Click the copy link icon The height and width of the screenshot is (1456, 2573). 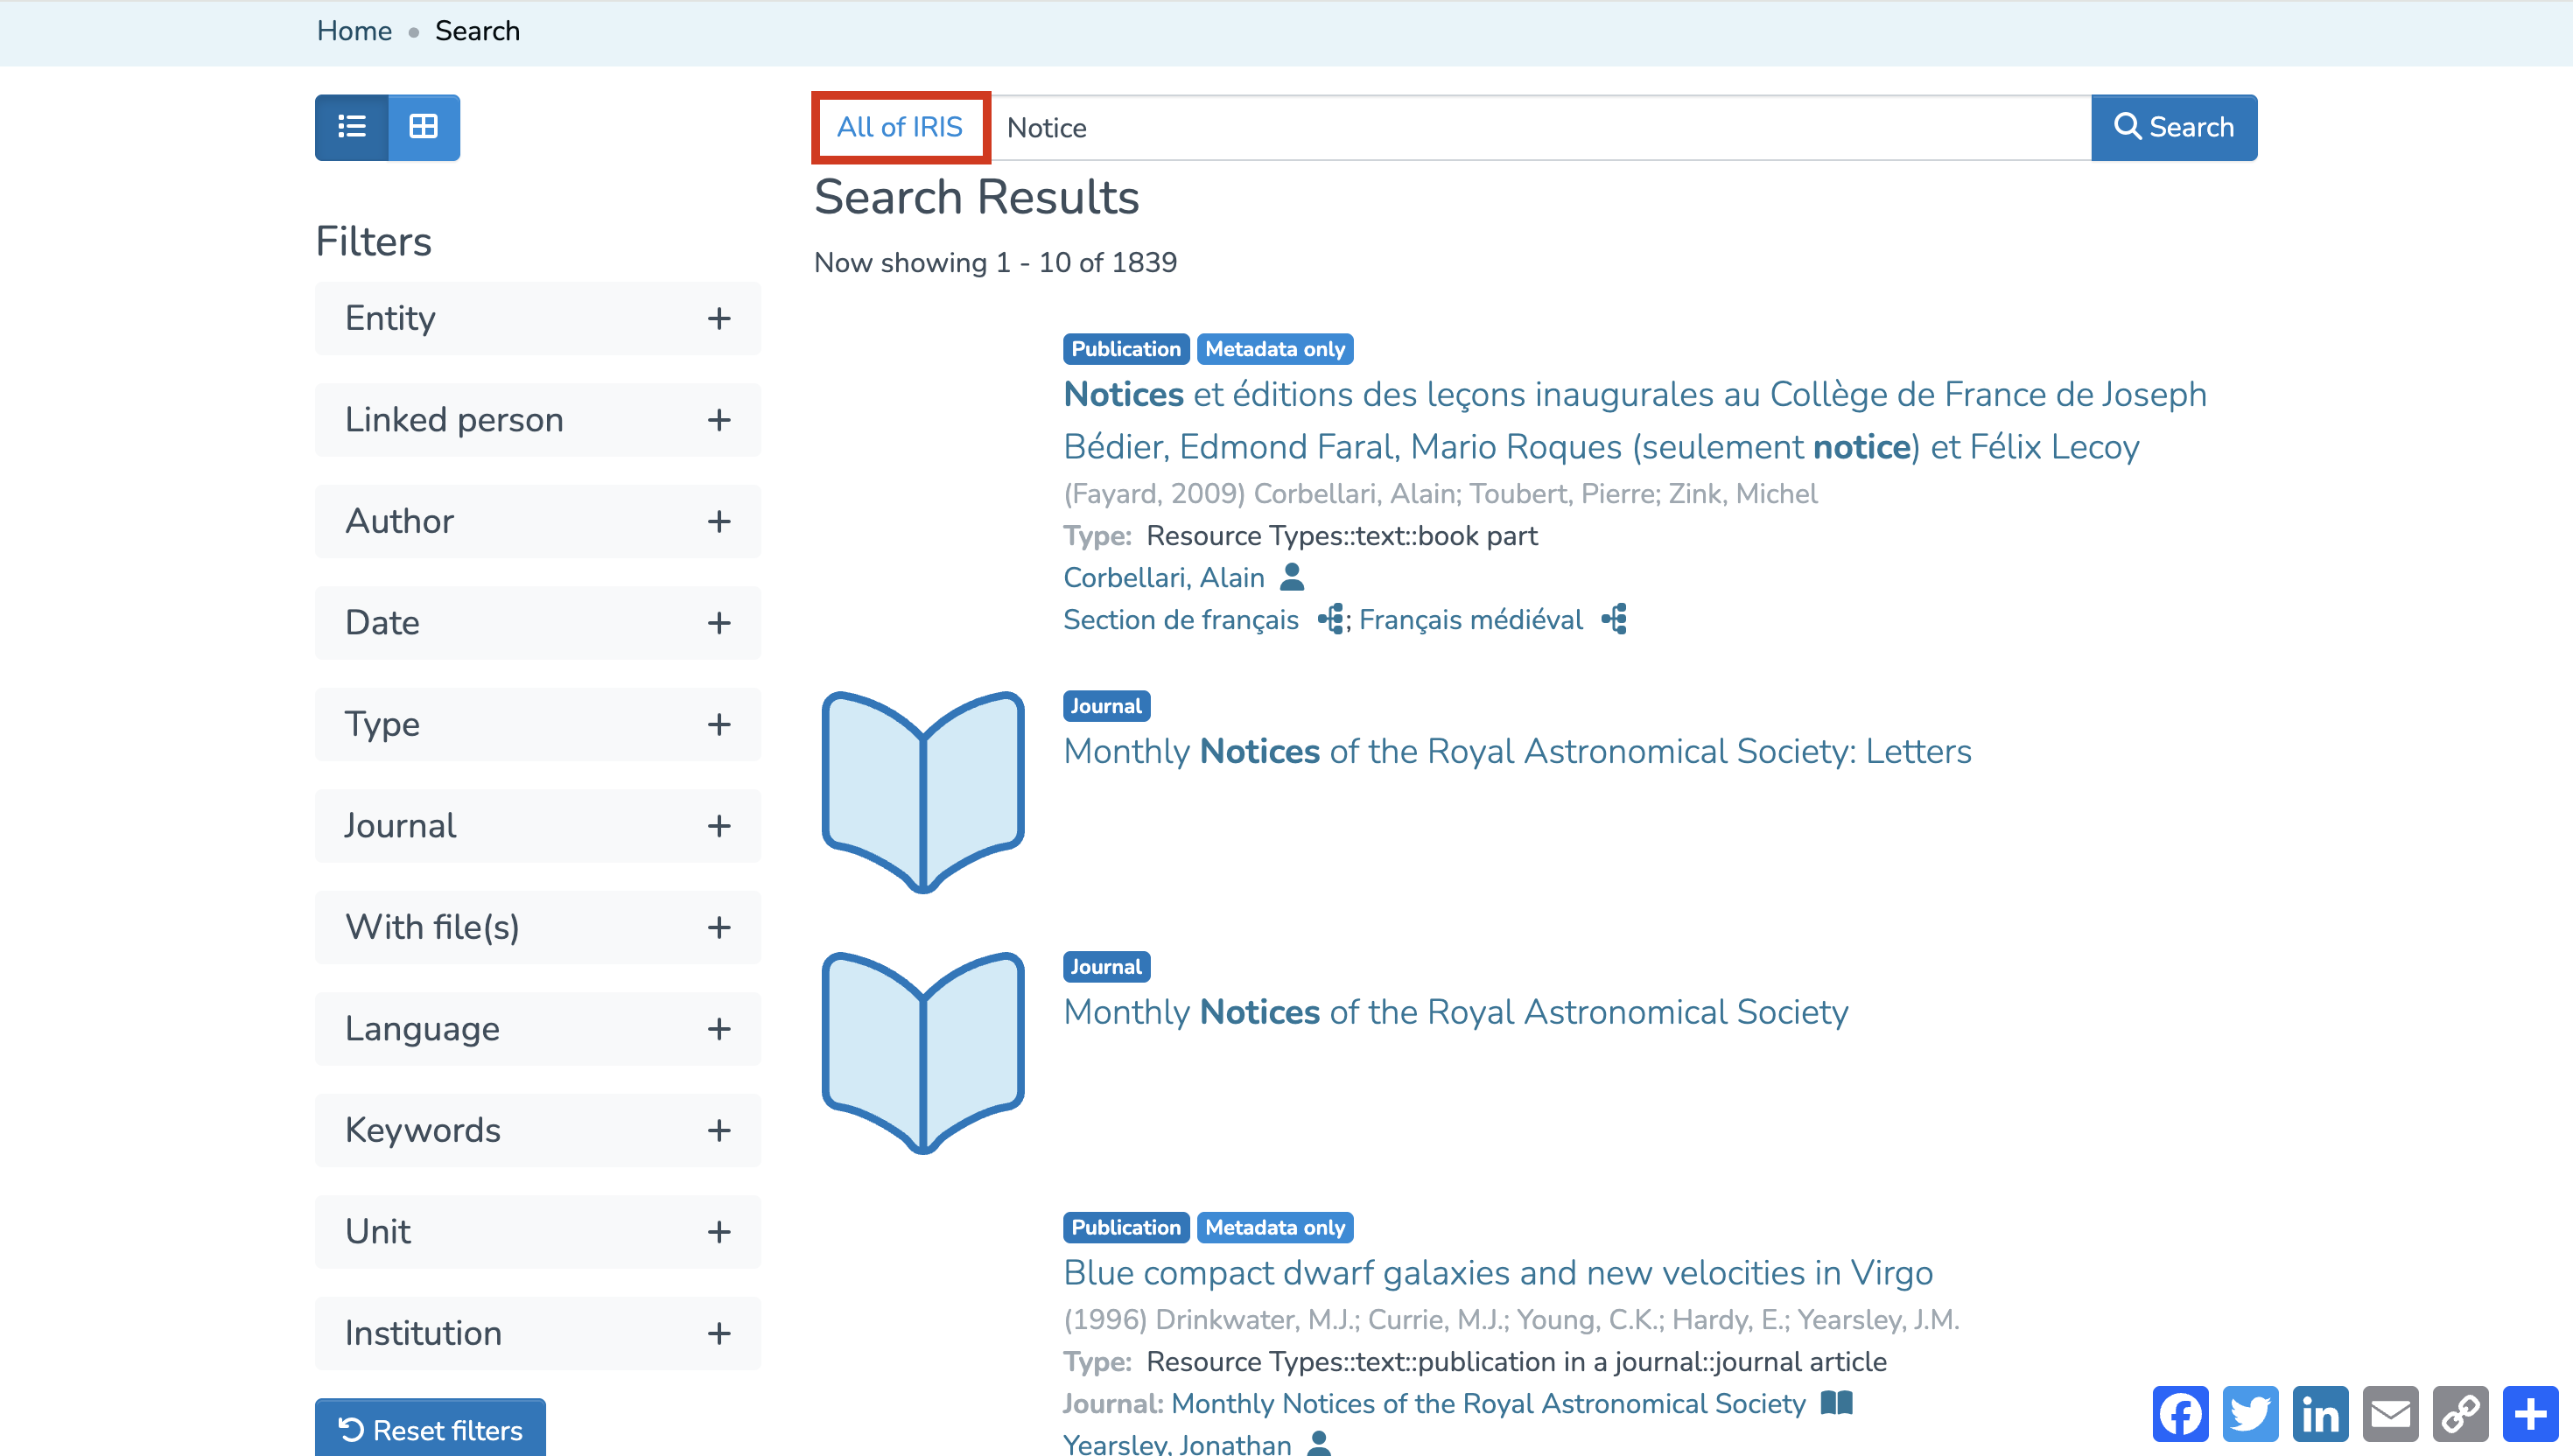tap(2460, 1414)
